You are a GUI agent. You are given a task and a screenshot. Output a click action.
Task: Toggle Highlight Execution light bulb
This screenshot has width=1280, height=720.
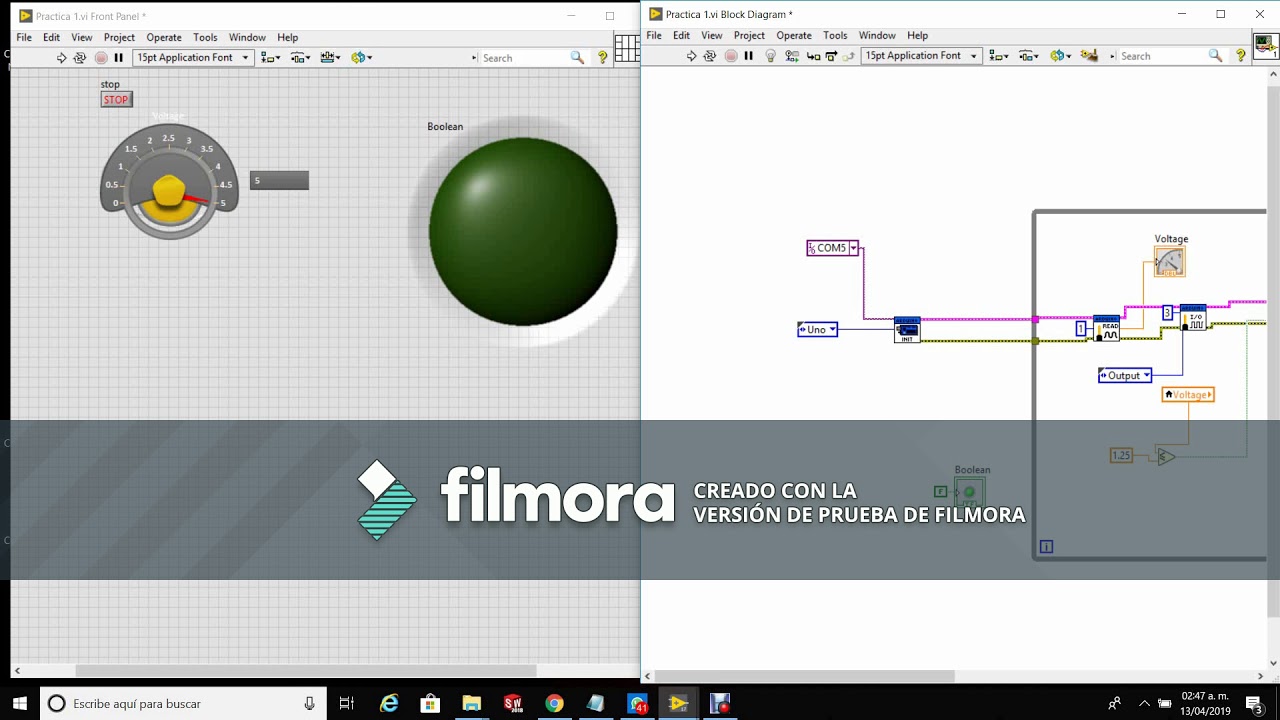tap(770, 56)
